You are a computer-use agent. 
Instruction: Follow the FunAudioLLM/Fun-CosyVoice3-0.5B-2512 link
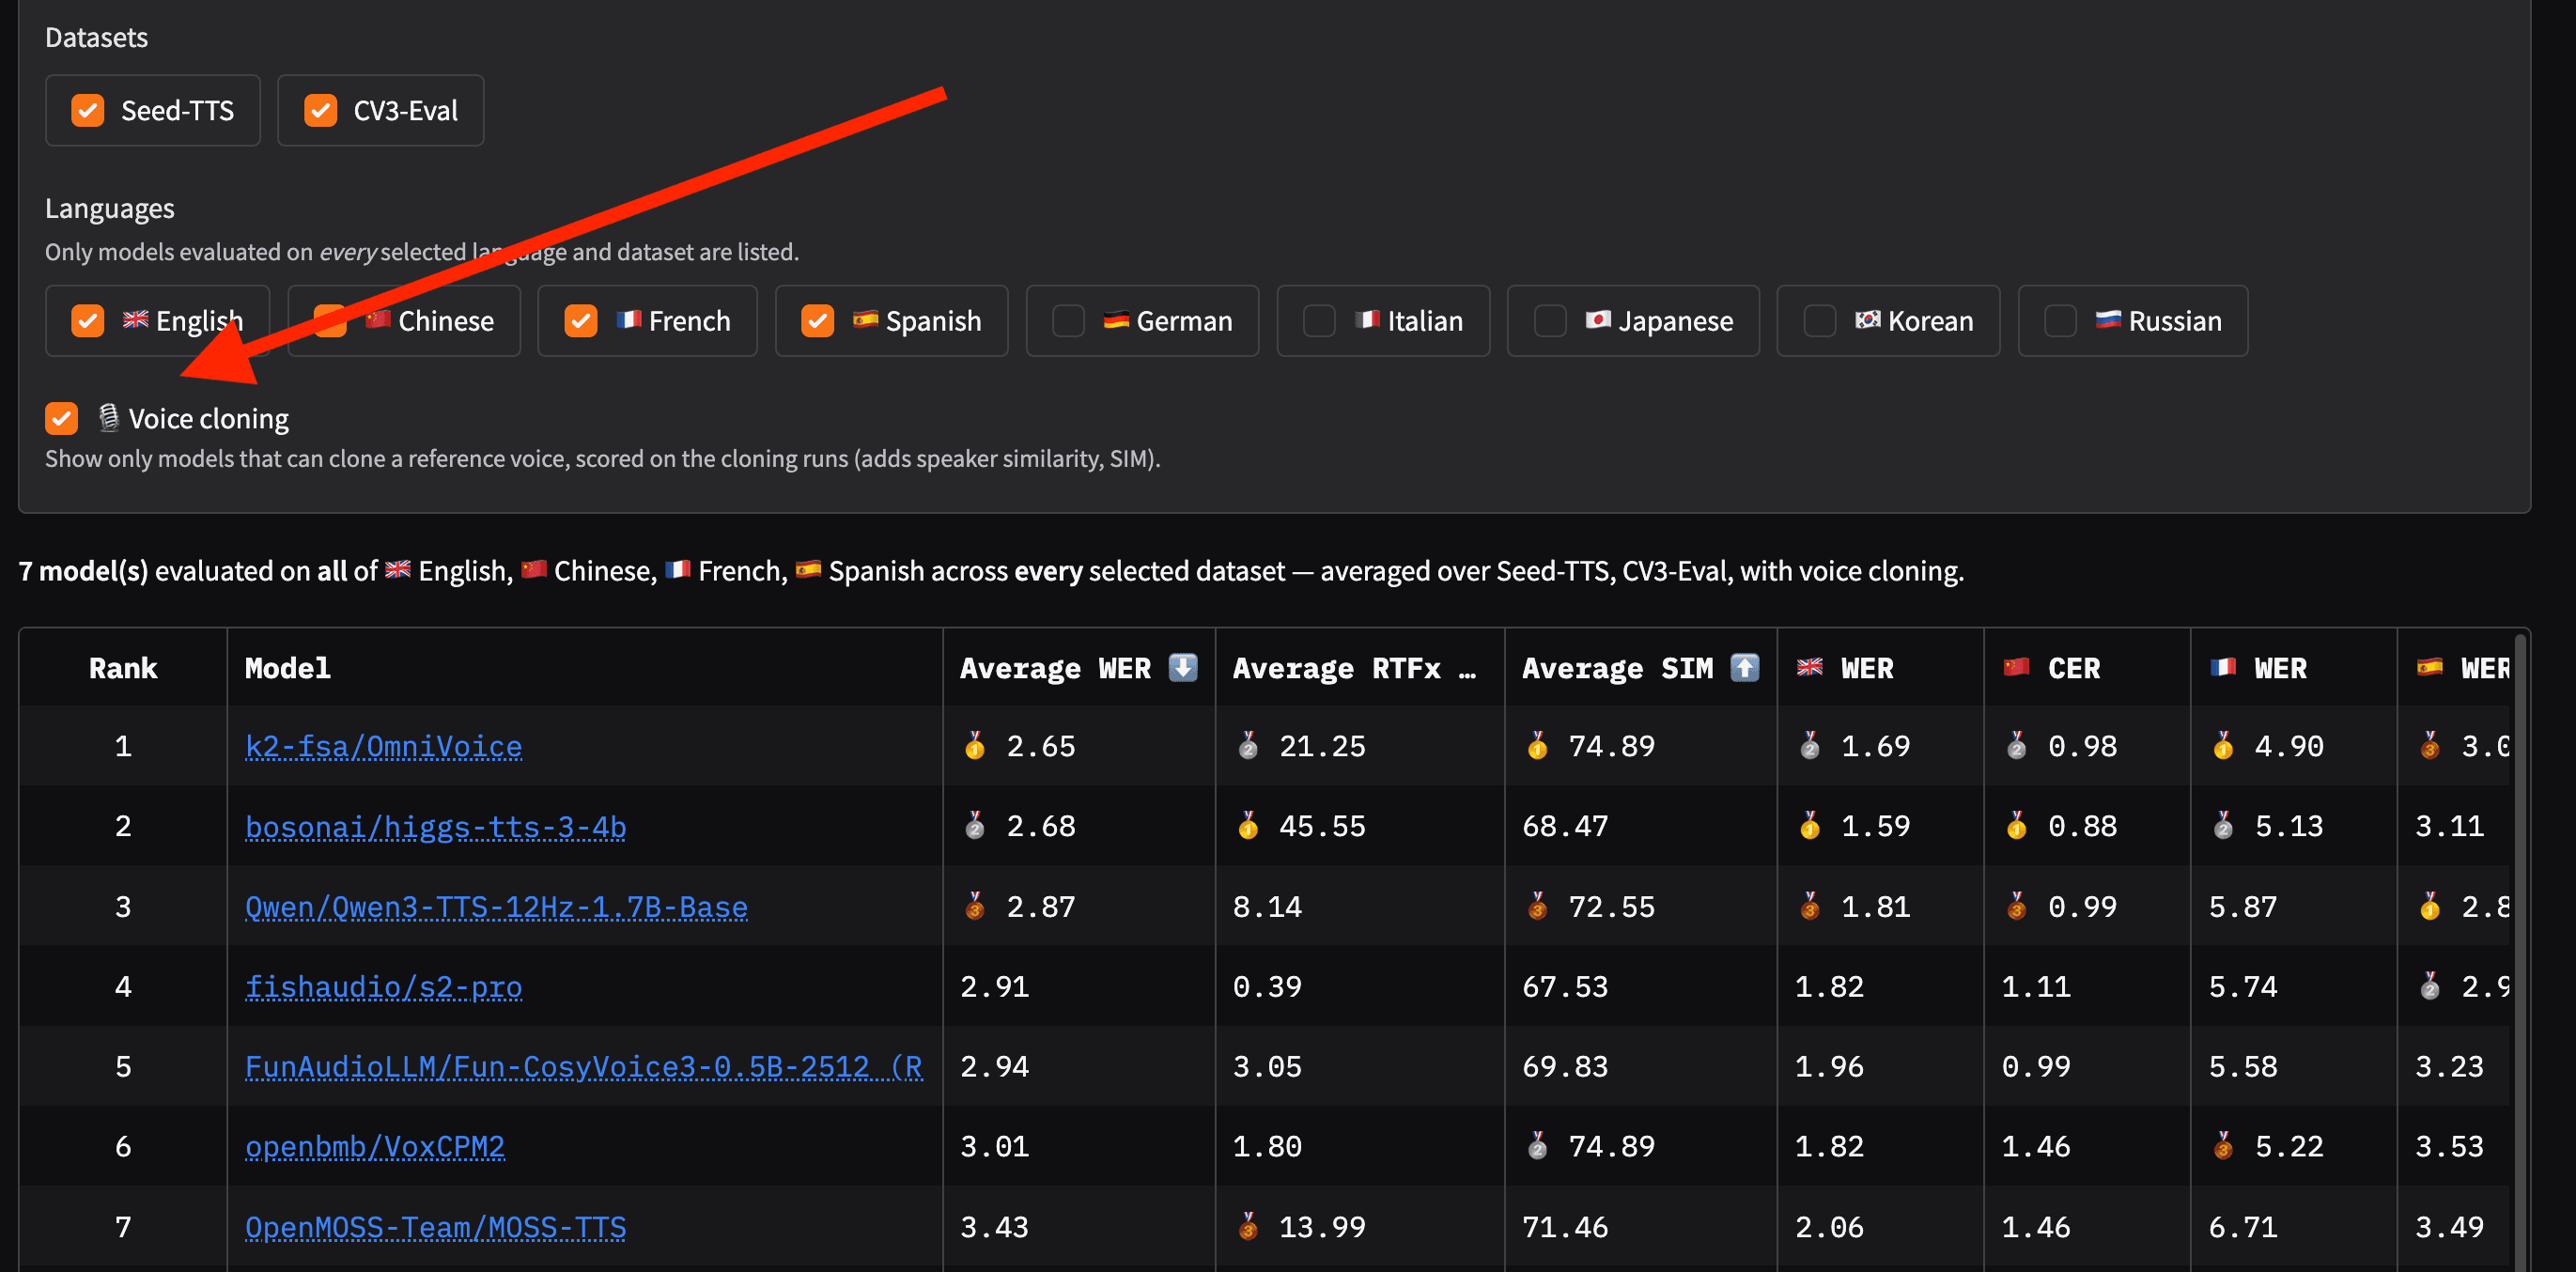[x=584, y=1066]
